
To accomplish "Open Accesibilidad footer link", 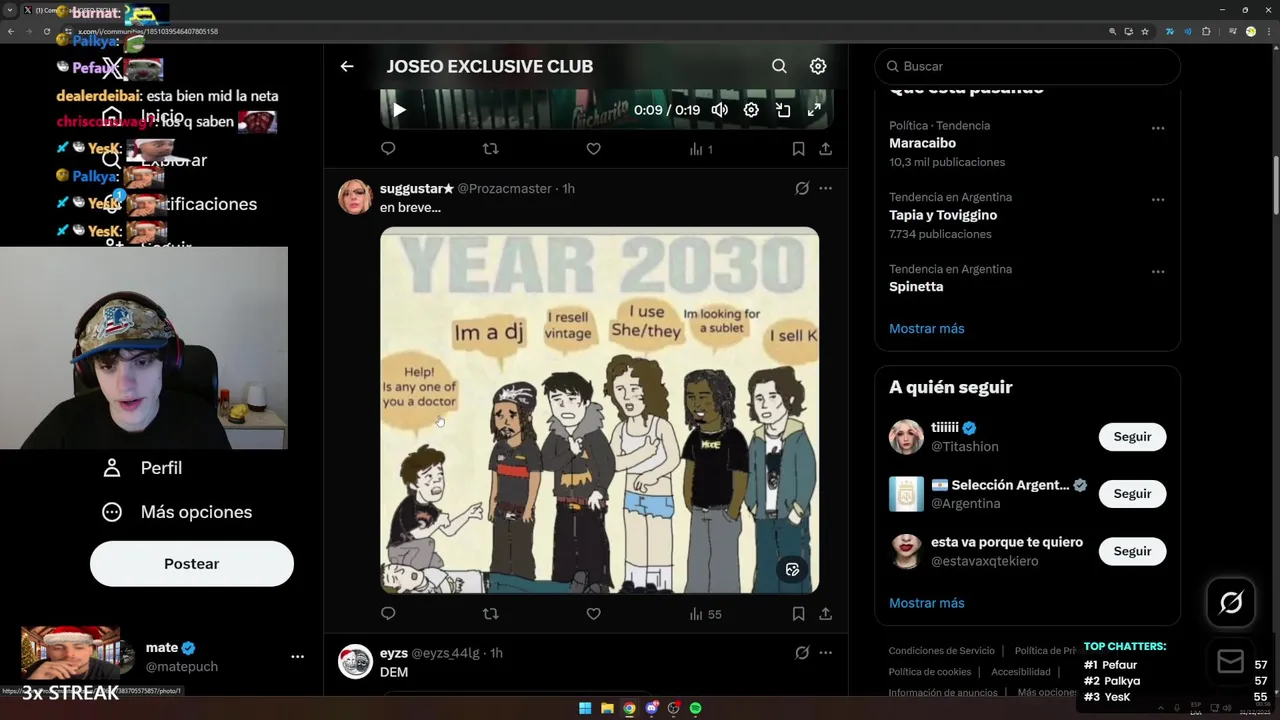I will click(1021, 672).
